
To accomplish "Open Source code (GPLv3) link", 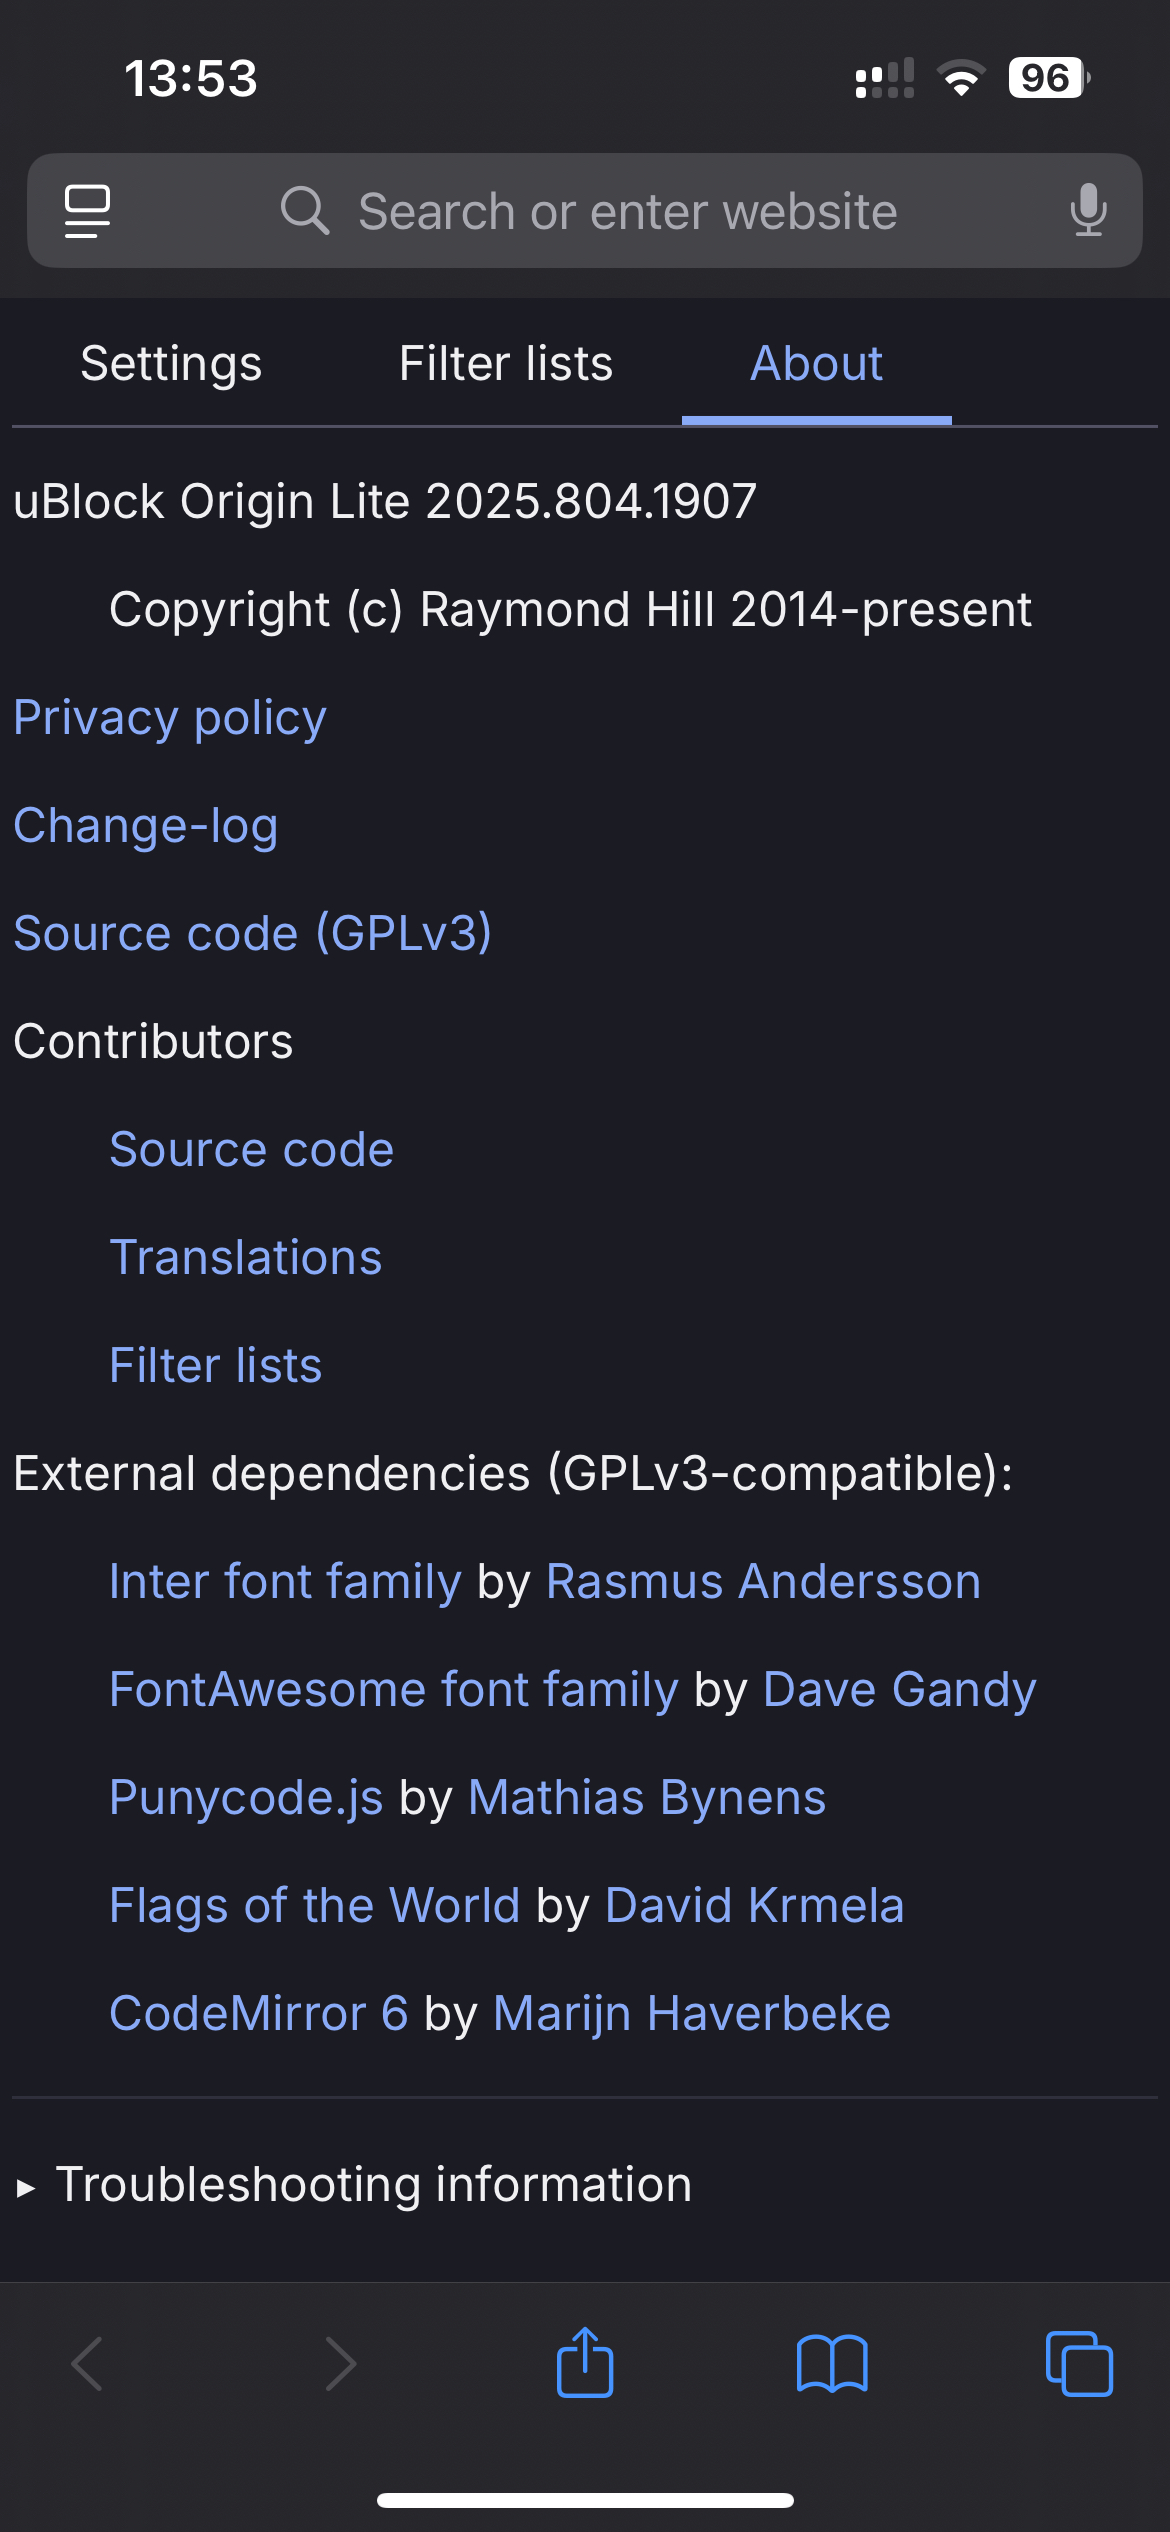I will pos(253,934).
